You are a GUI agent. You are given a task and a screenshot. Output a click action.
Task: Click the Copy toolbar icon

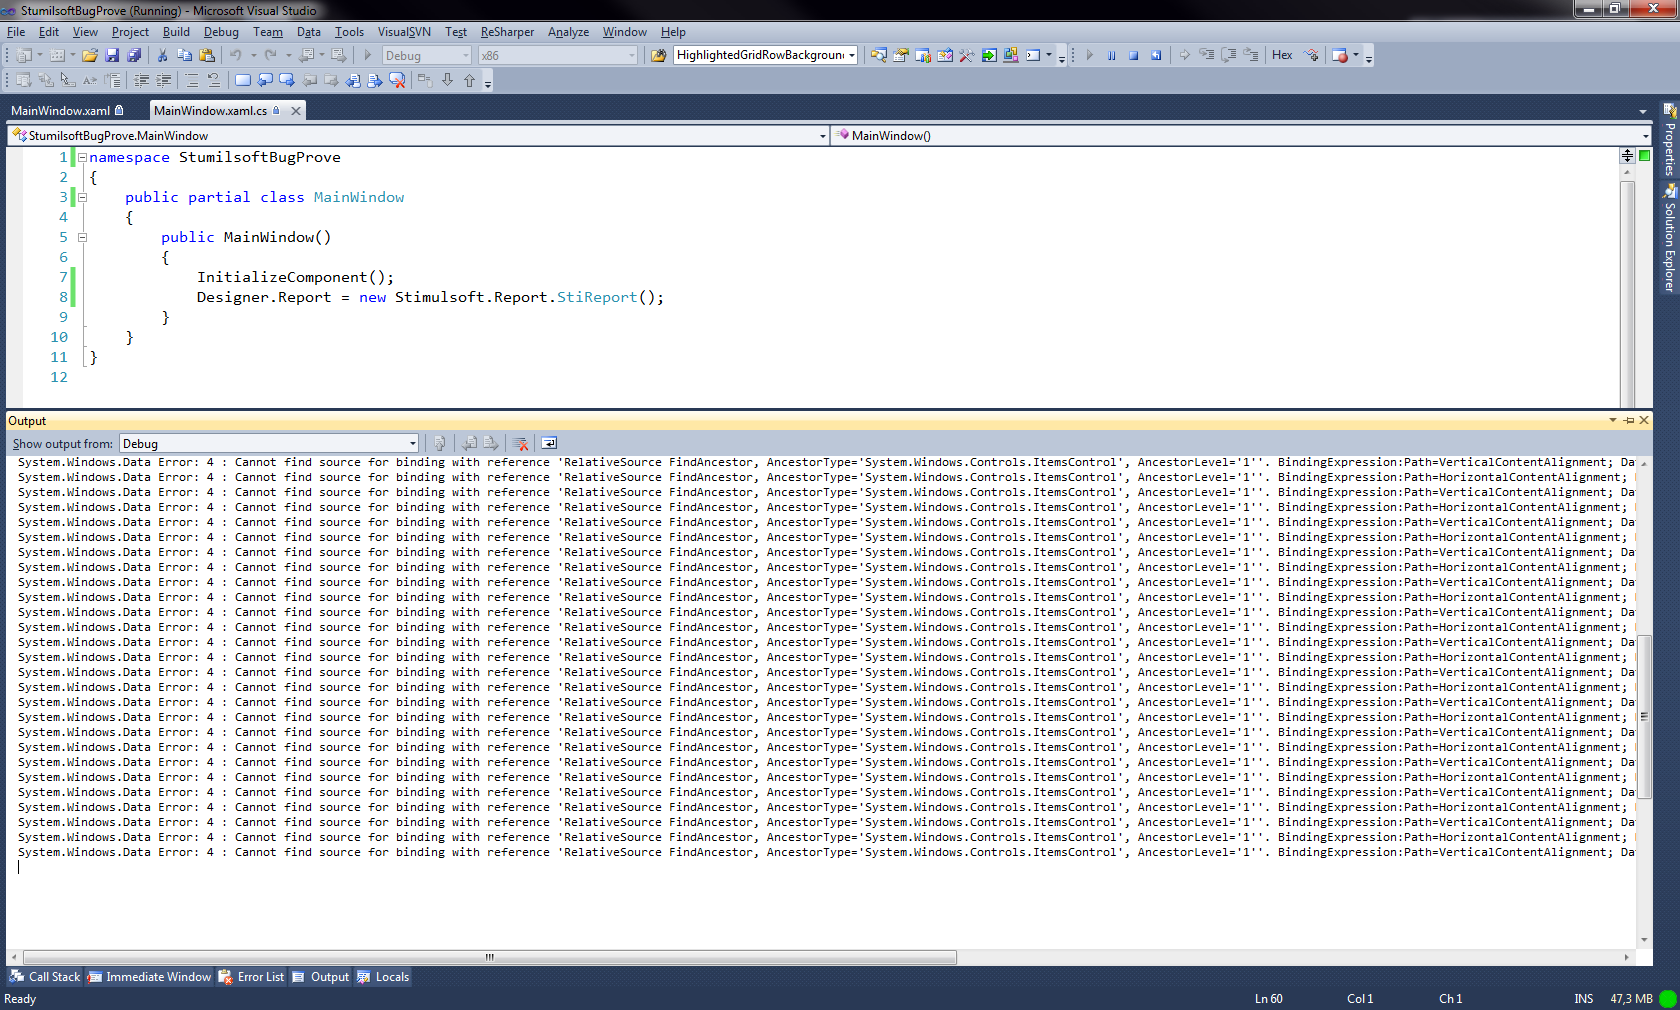pos(184,56)
